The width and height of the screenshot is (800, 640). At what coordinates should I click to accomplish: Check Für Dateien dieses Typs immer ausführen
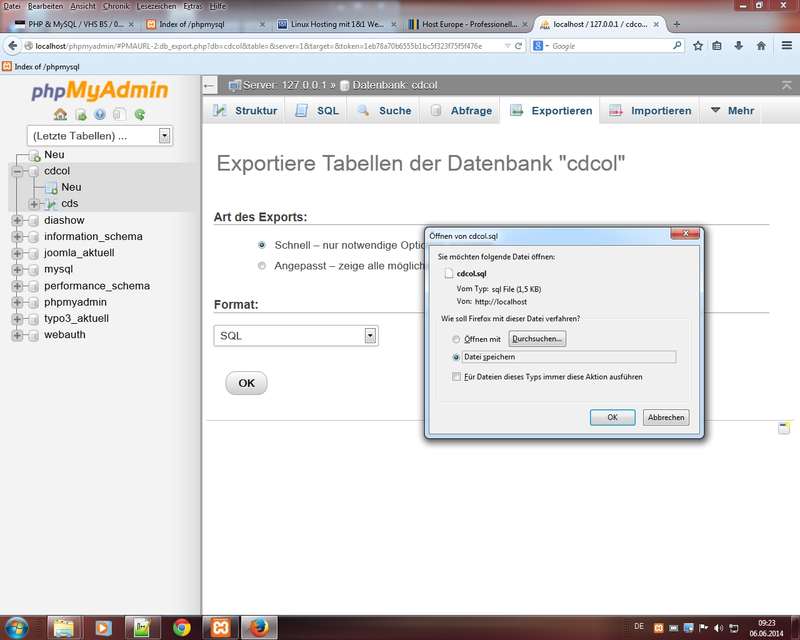tap(457, 377)
